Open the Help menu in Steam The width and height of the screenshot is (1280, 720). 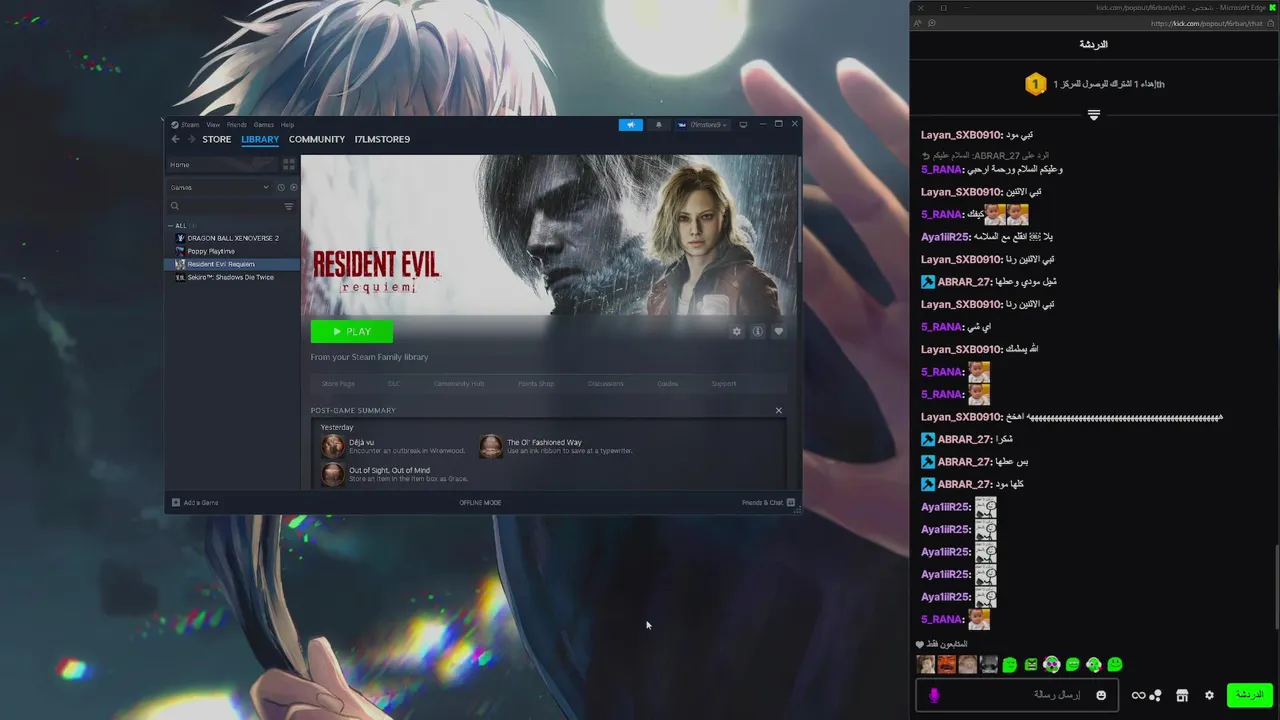pos(288,125)
